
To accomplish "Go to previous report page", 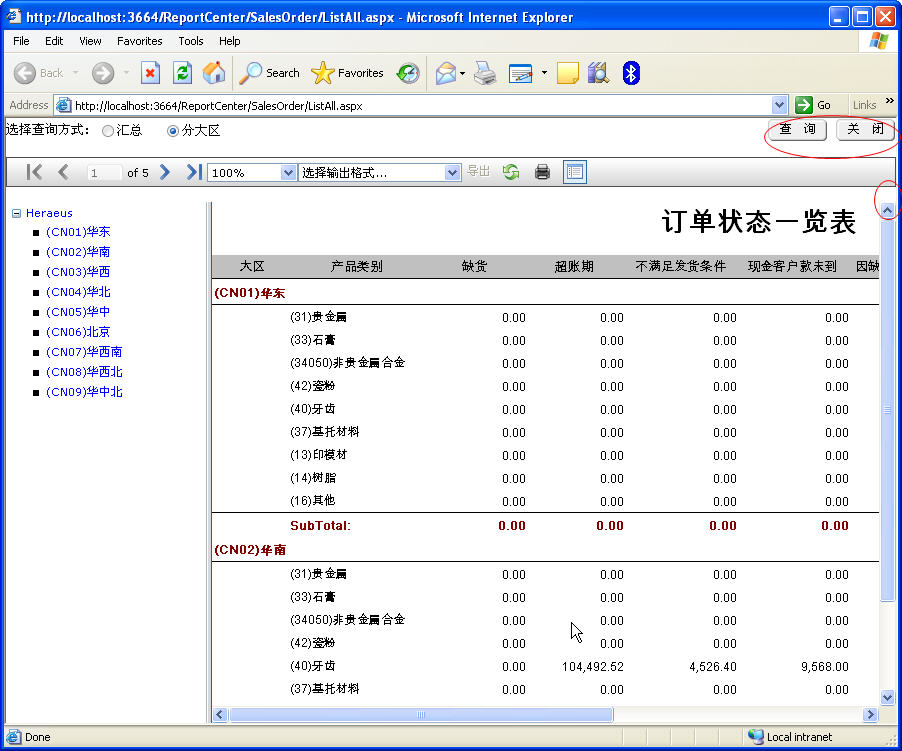I will pos(64,172).
